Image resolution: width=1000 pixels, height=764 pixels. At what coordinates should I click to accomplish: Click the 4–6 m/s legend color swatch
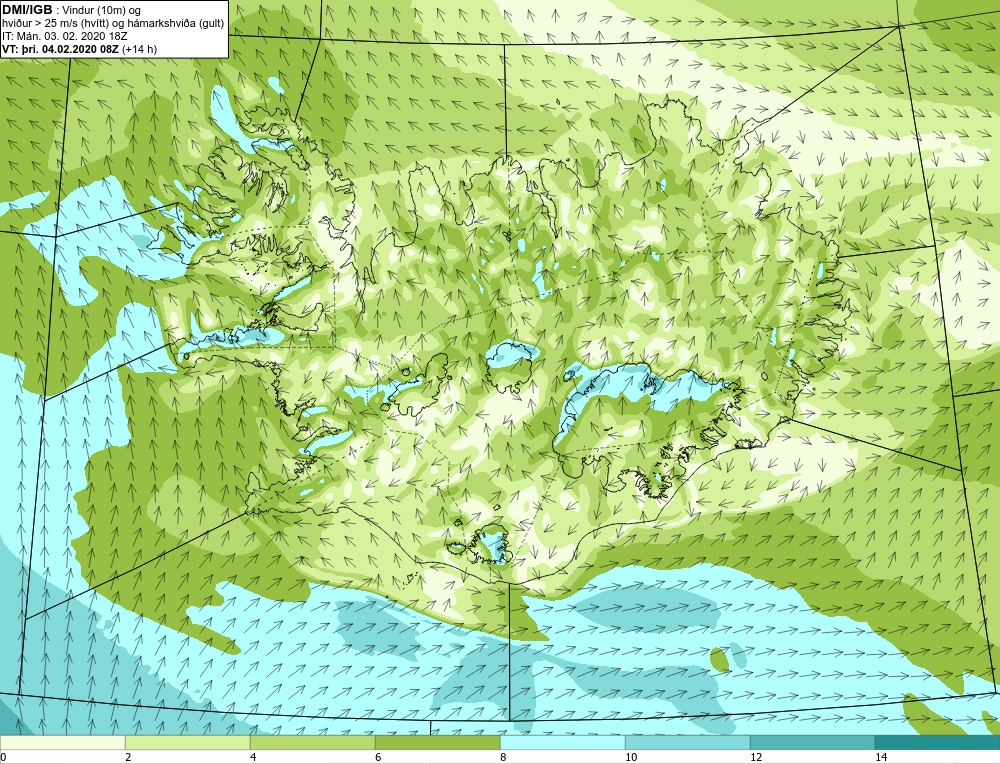312,742
